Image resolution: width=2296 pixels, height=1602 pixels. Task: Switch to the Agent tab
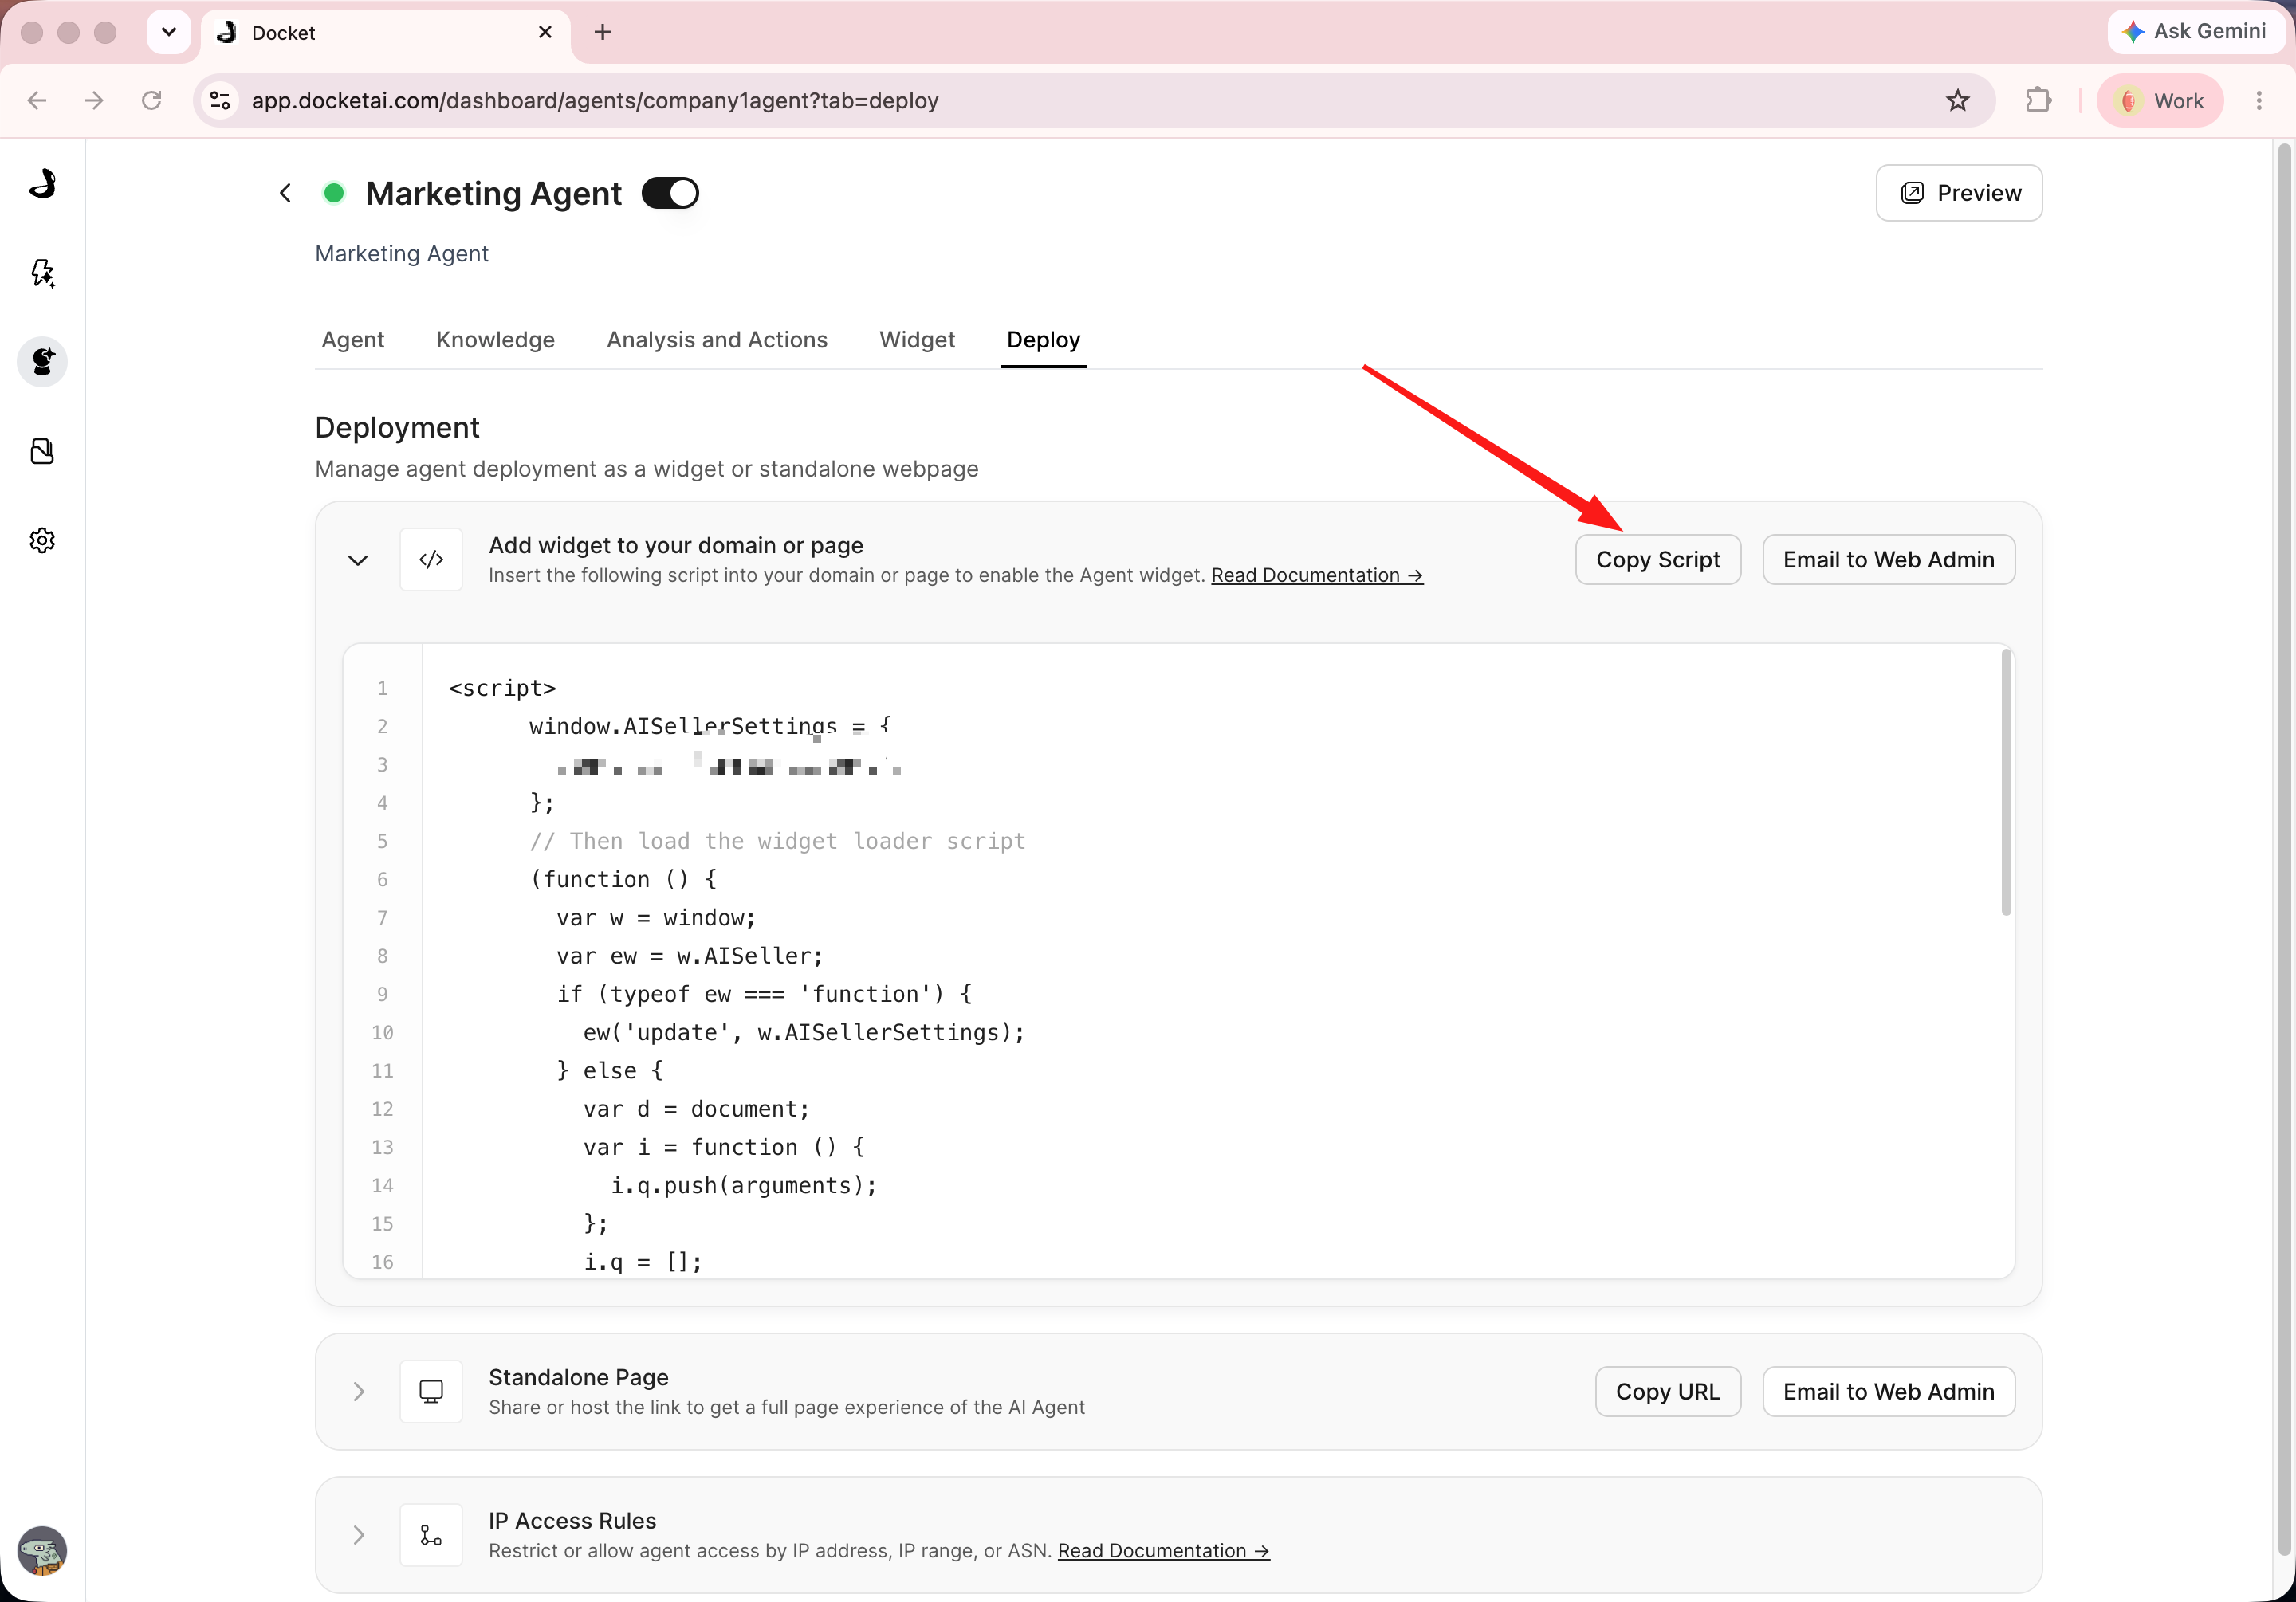(353, 340)
